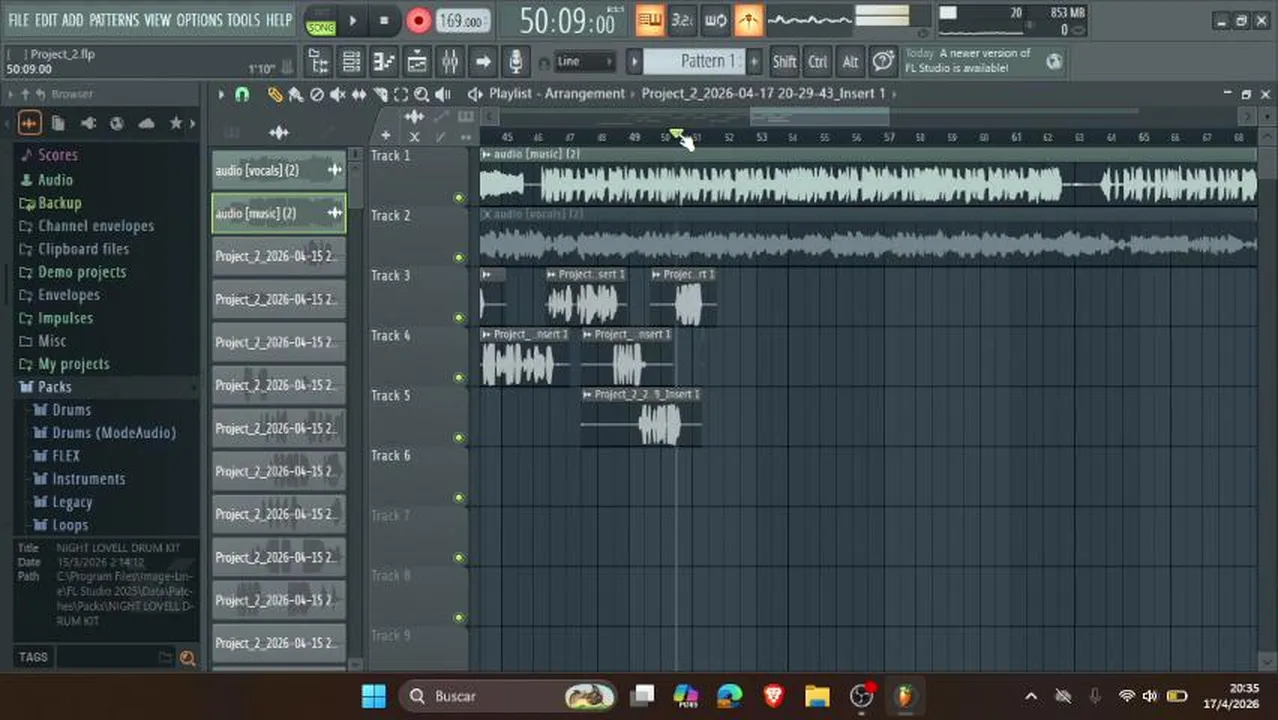Screen dimensions: 1278x720
Task: Open the Mixer faders view icon
Action: [x=450, y=62]
